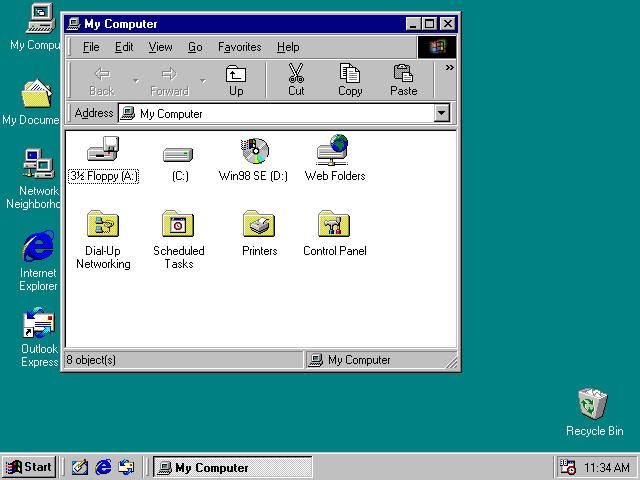Open the Favorites menu
Image resolution: width=640 pixels, height=480 pixels.
[x=240, y=47]
